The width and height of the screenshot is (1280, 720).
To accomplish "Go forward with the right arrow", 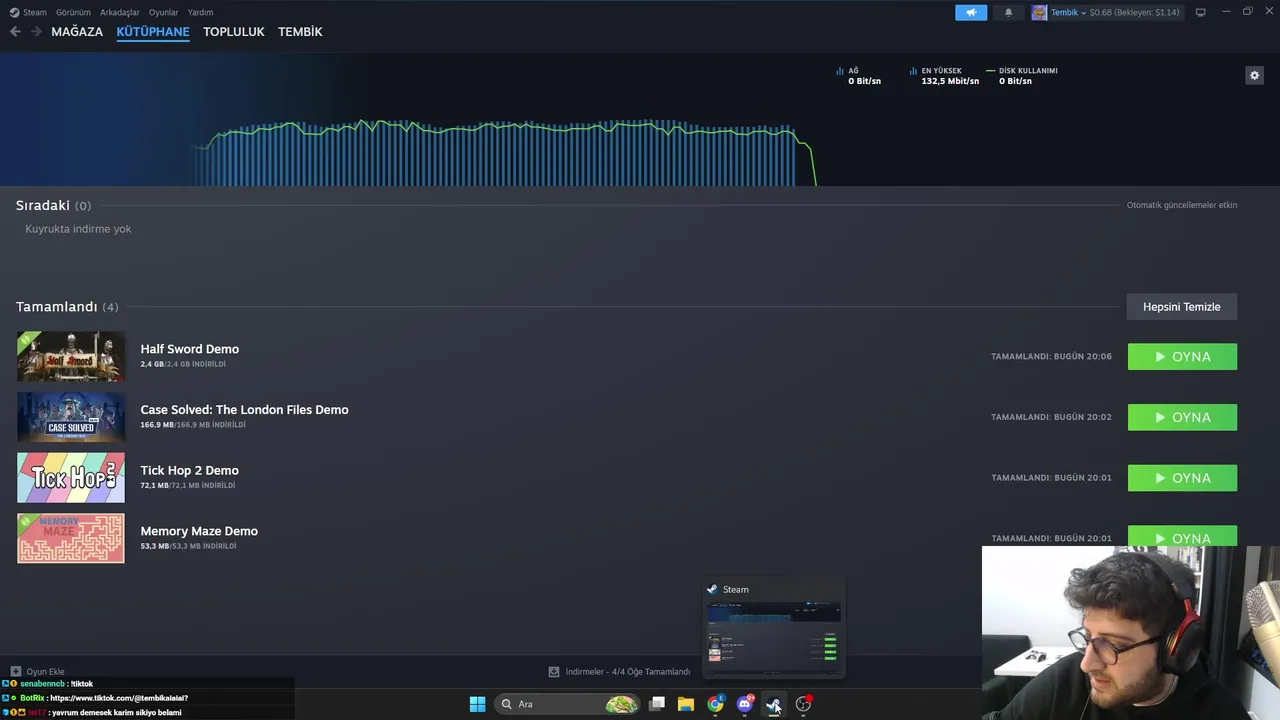I will 37,32.
